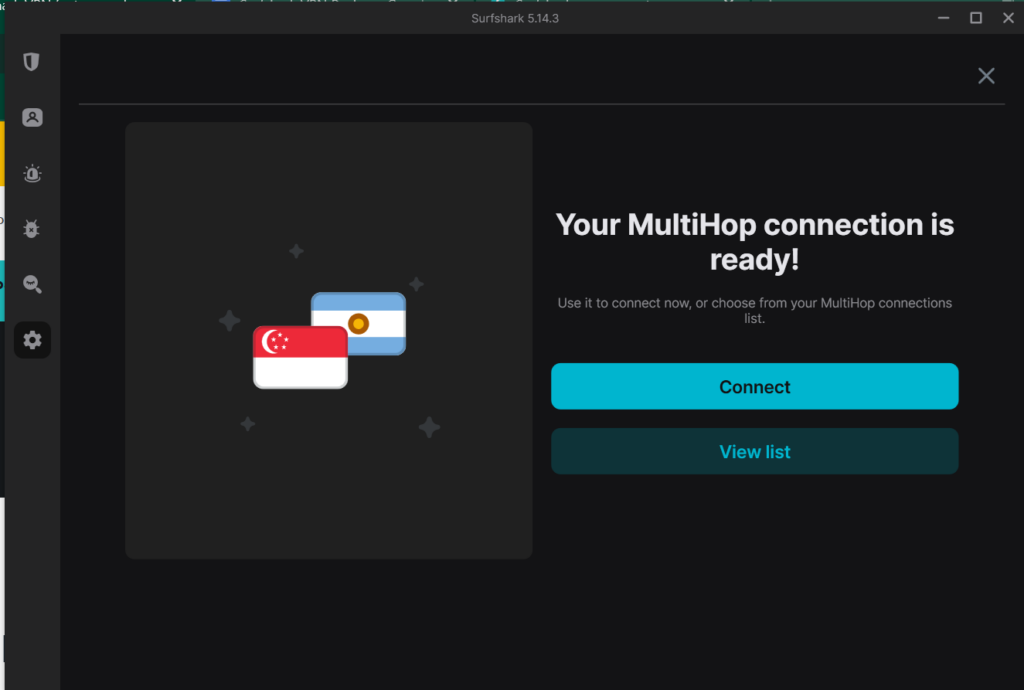Open the Alternative ID person icon
The image size is (1024, 690).
pyautogui.click(x=32, y=118)
